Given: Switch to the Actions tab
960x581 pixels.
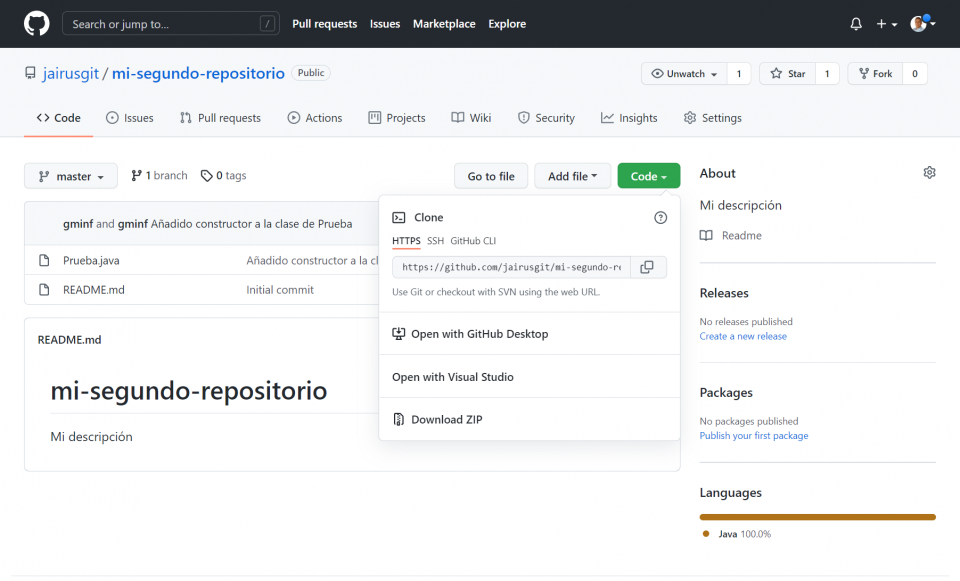Looking at the screenshot, I should pos(315,118).
